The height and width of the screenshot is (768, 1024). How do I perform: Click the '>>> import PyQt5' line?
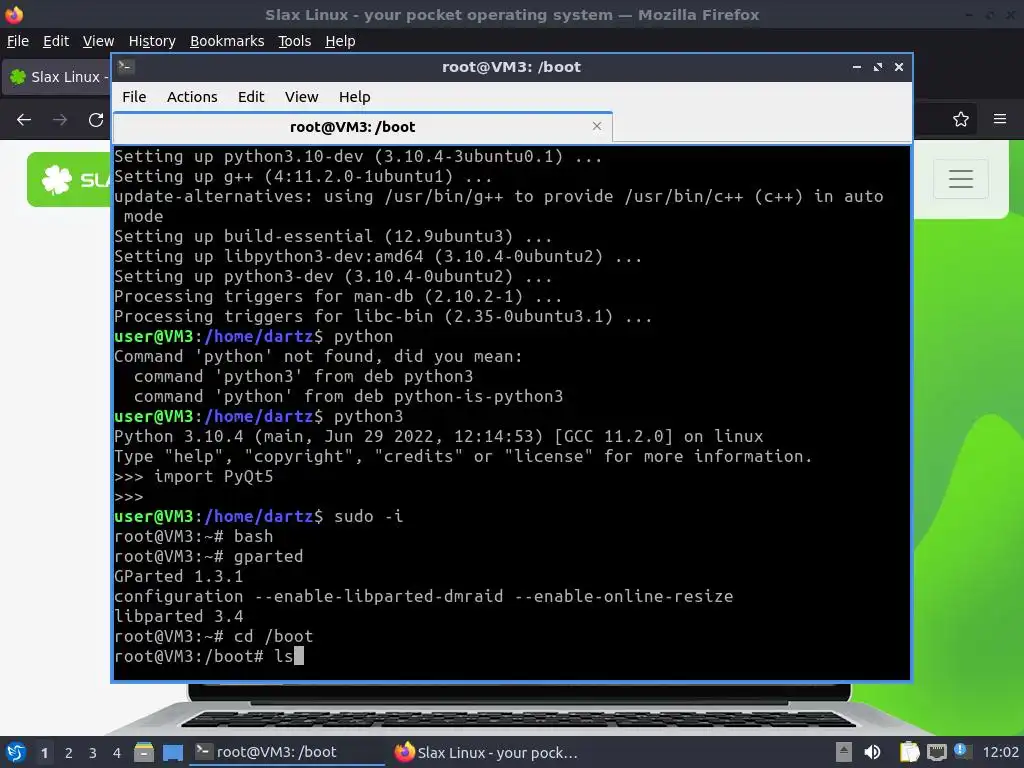(193, 477)
